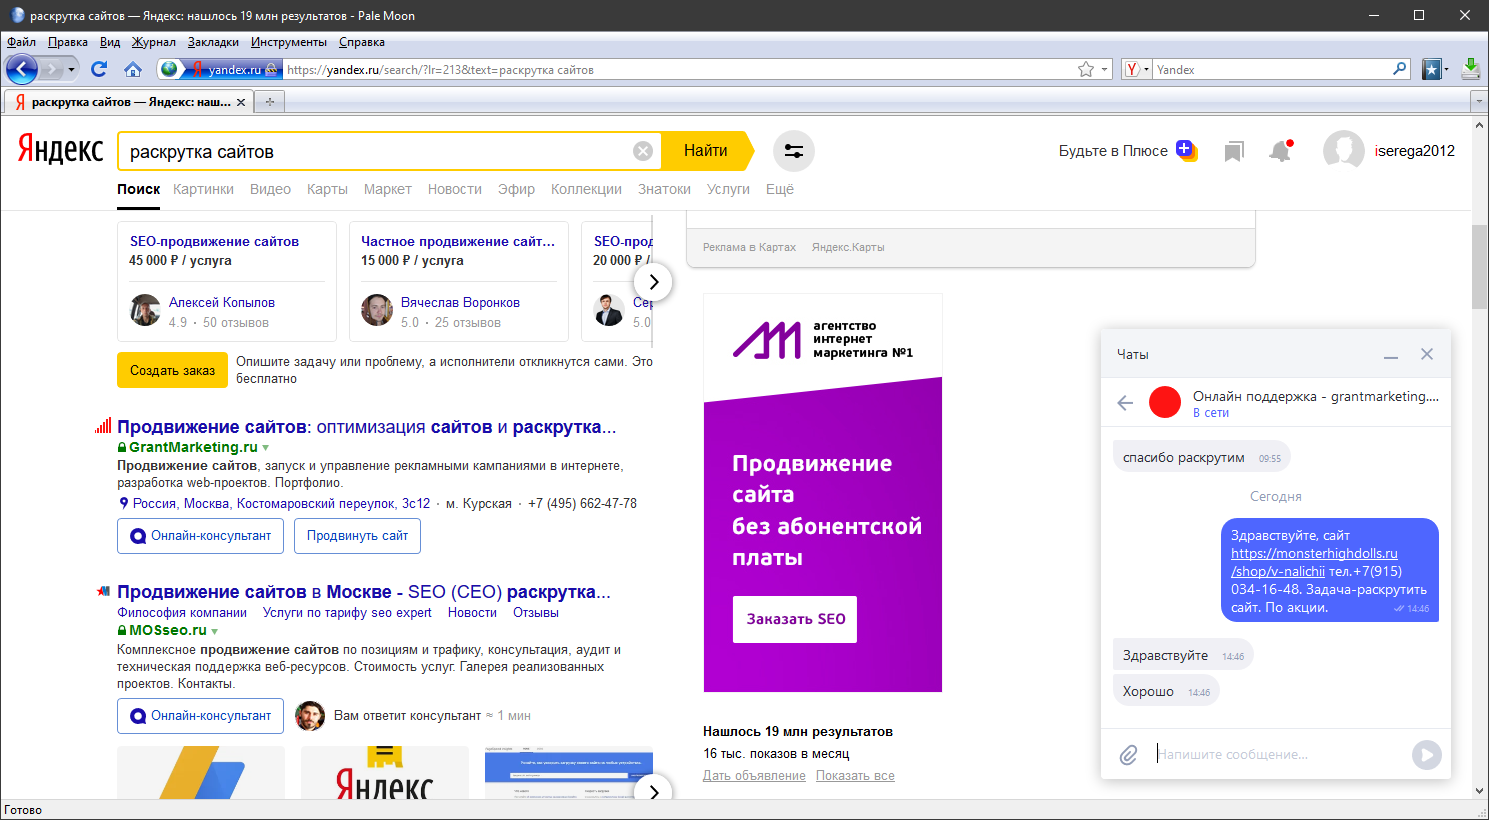Screen dimensions: 1489x820
Task: Open the history dropdown beside Forward button
Action: pos(71,69)
